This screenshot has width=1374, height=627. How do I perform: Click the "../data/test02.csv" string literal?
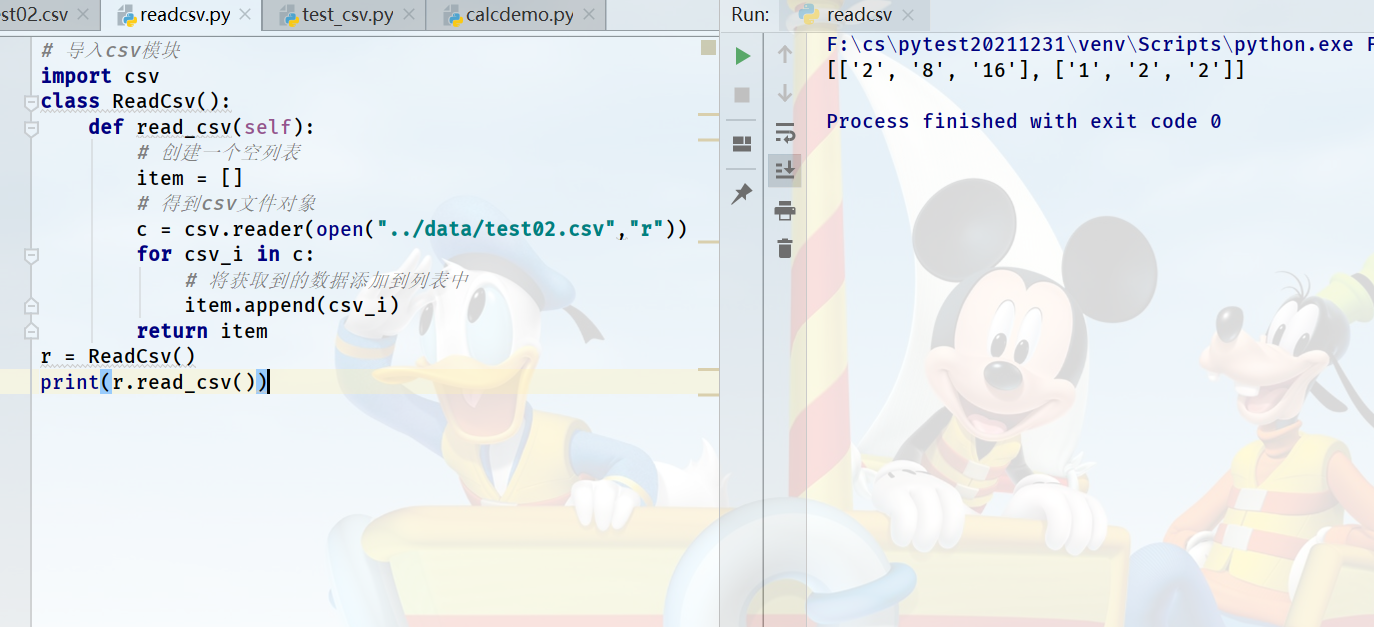pyautogui.click(x=496, y=229)
